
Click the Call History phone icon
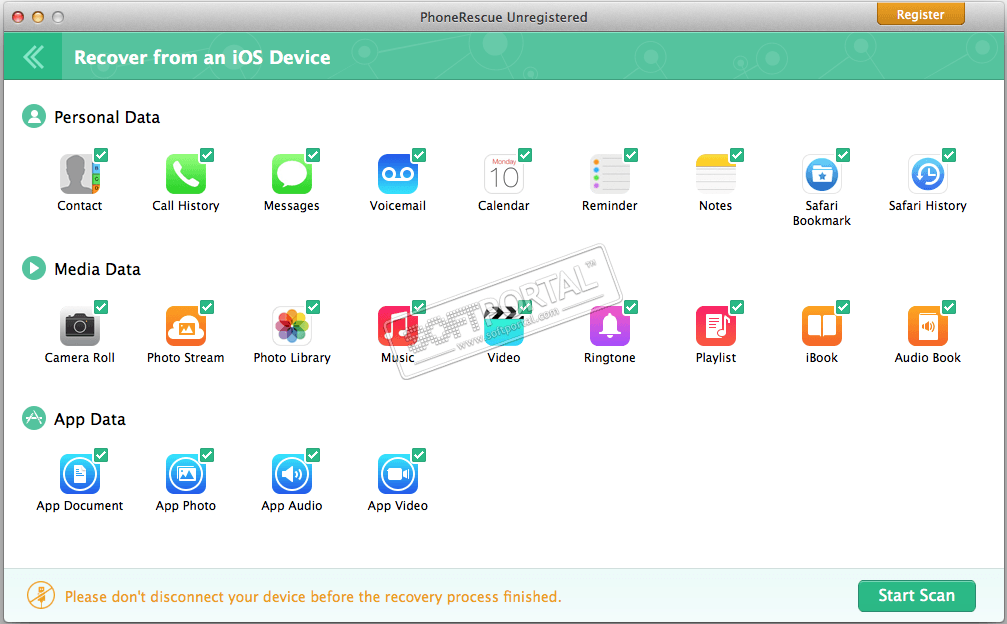[186, 174]
